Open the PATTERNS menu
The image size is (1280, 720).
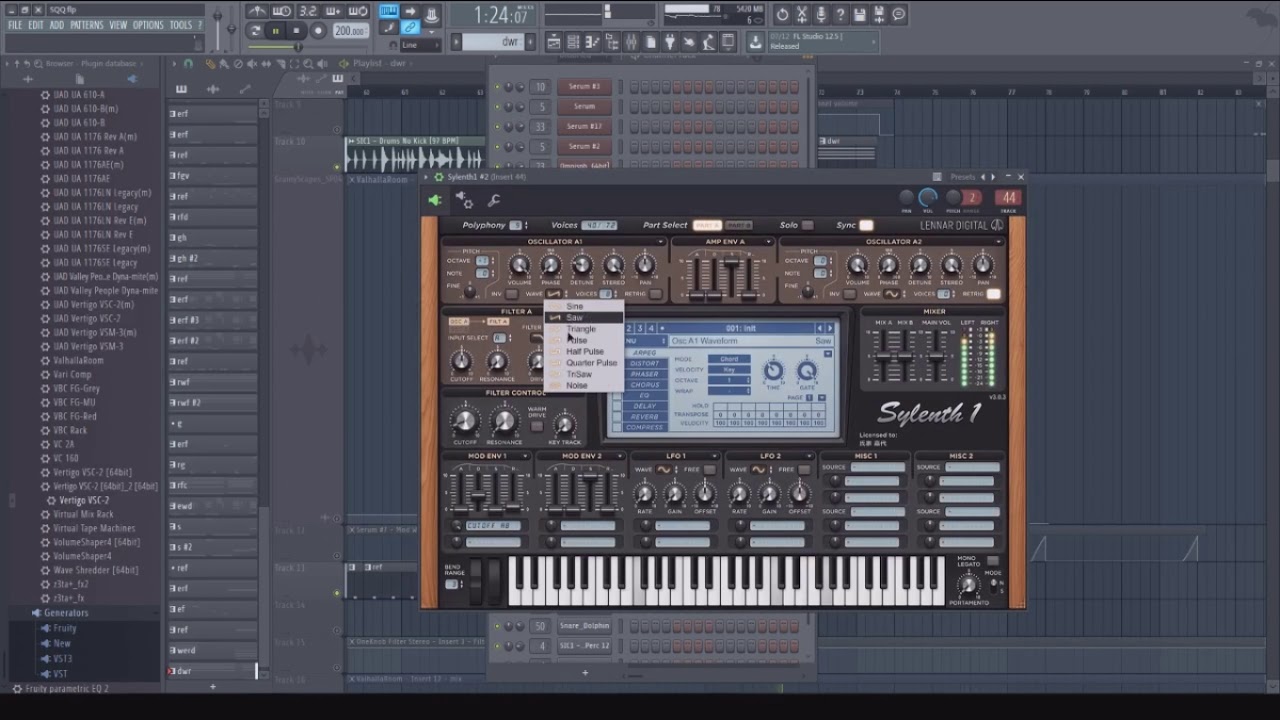click(87, 25)
